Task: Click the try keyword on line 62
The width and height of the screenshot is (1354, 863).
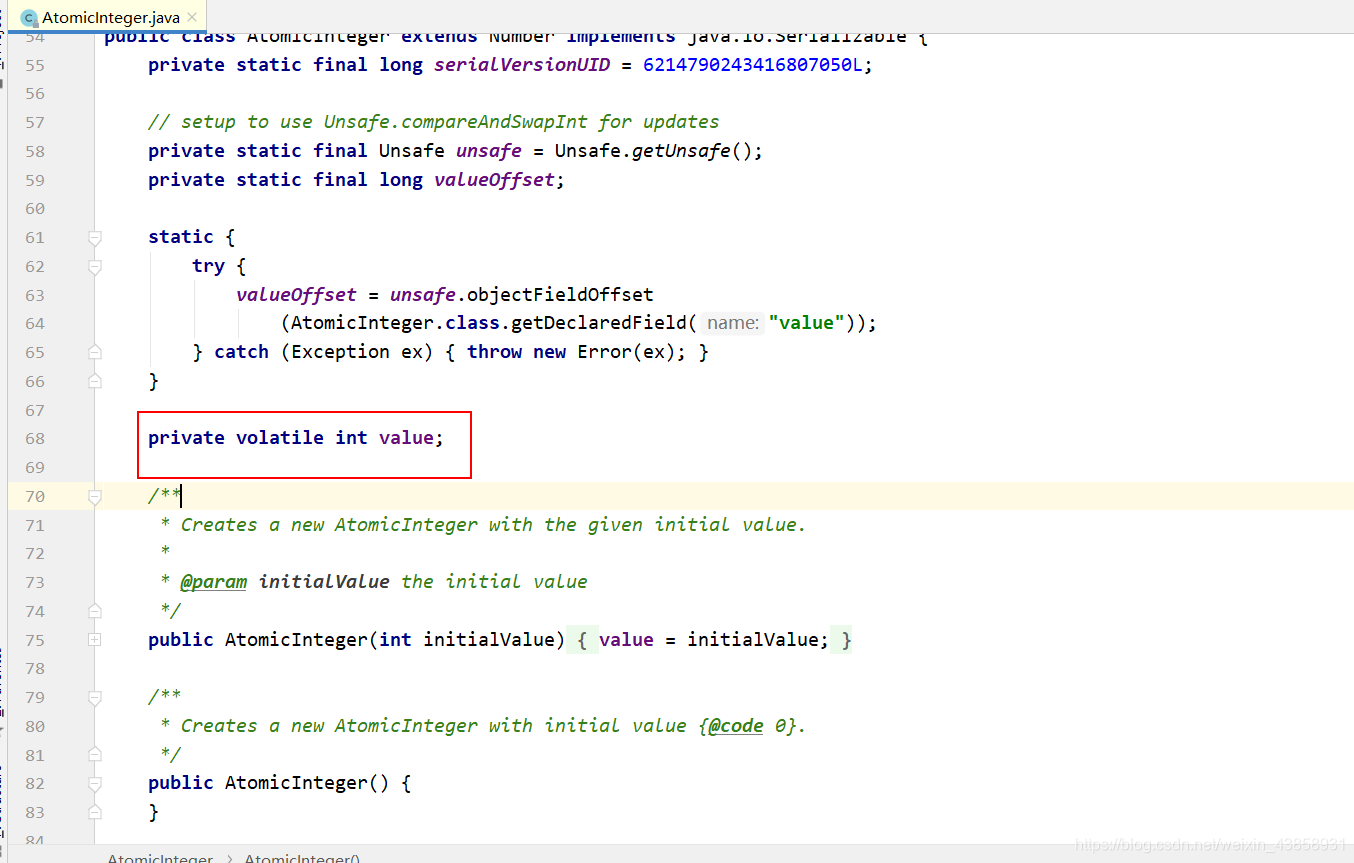Action: [208, 266]
